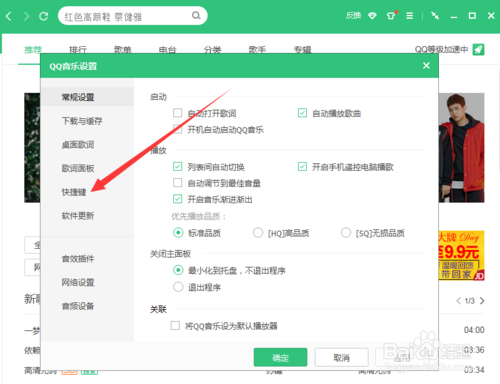The image size is (500, 384).
Task: Click QQ等级加速中 text link
Action: coord(441,50)
